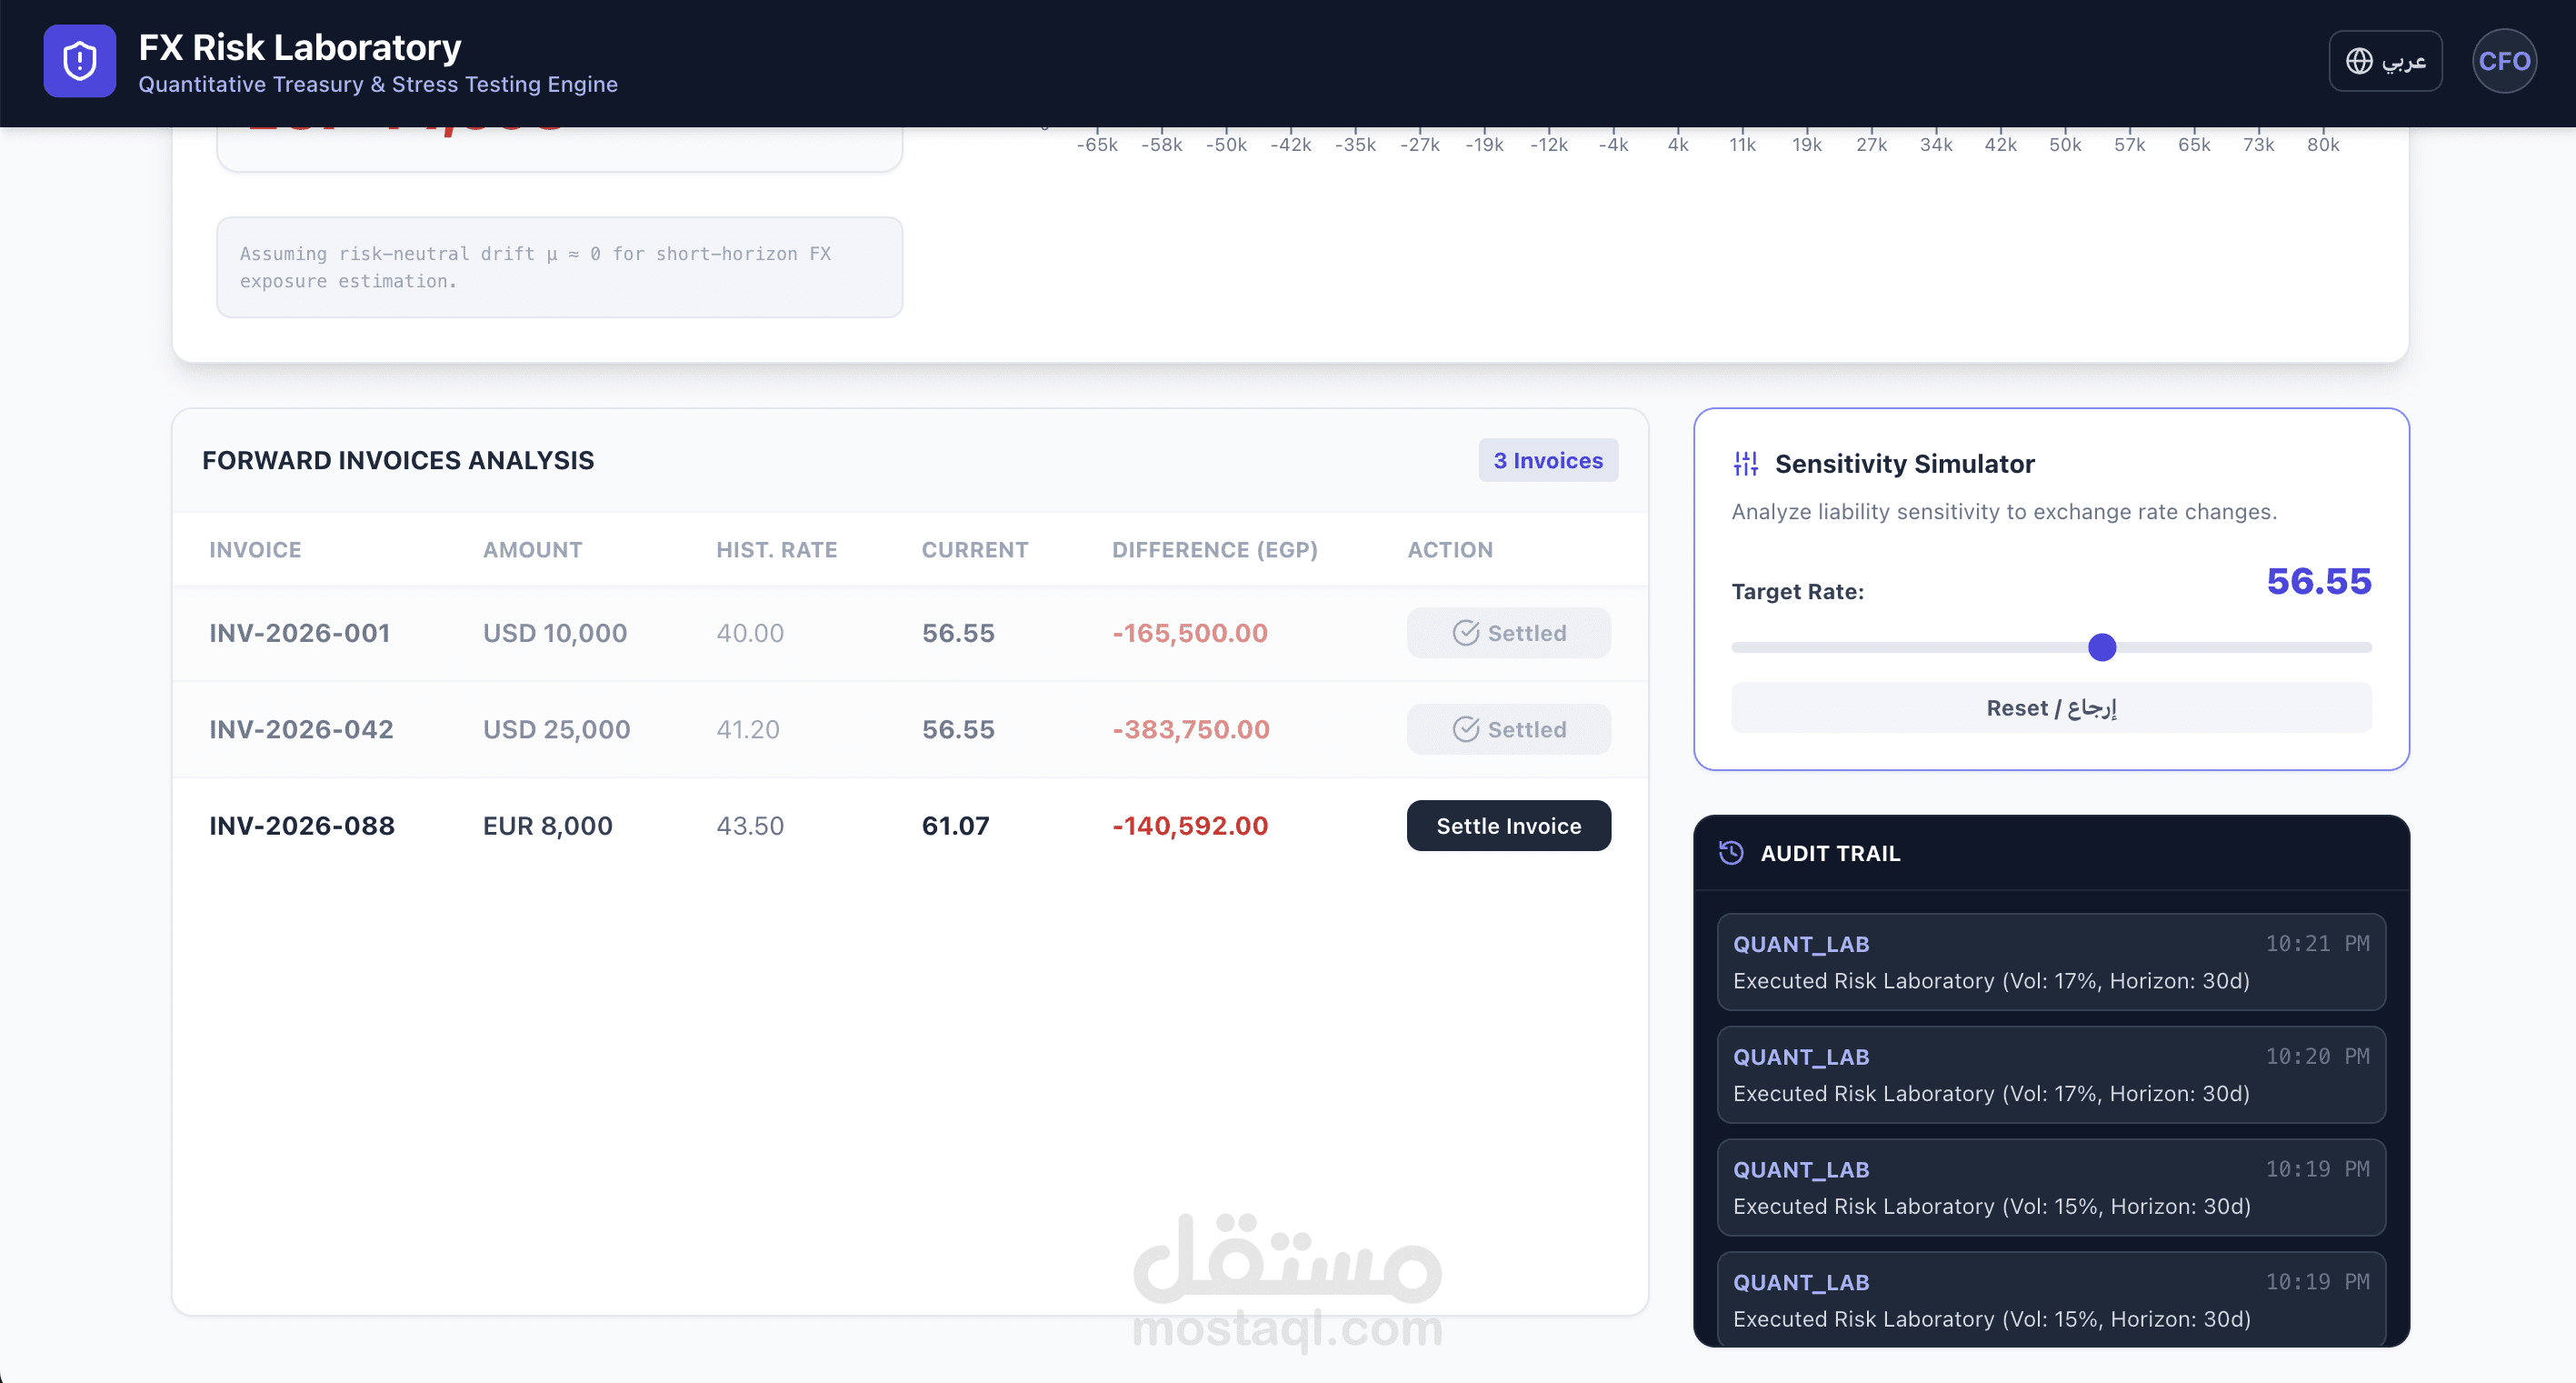The width and height of the screenshot is (2576, 1383).
Task: Click the Sensitivity Simulator sliders icon
Action: pos(1745,464)
